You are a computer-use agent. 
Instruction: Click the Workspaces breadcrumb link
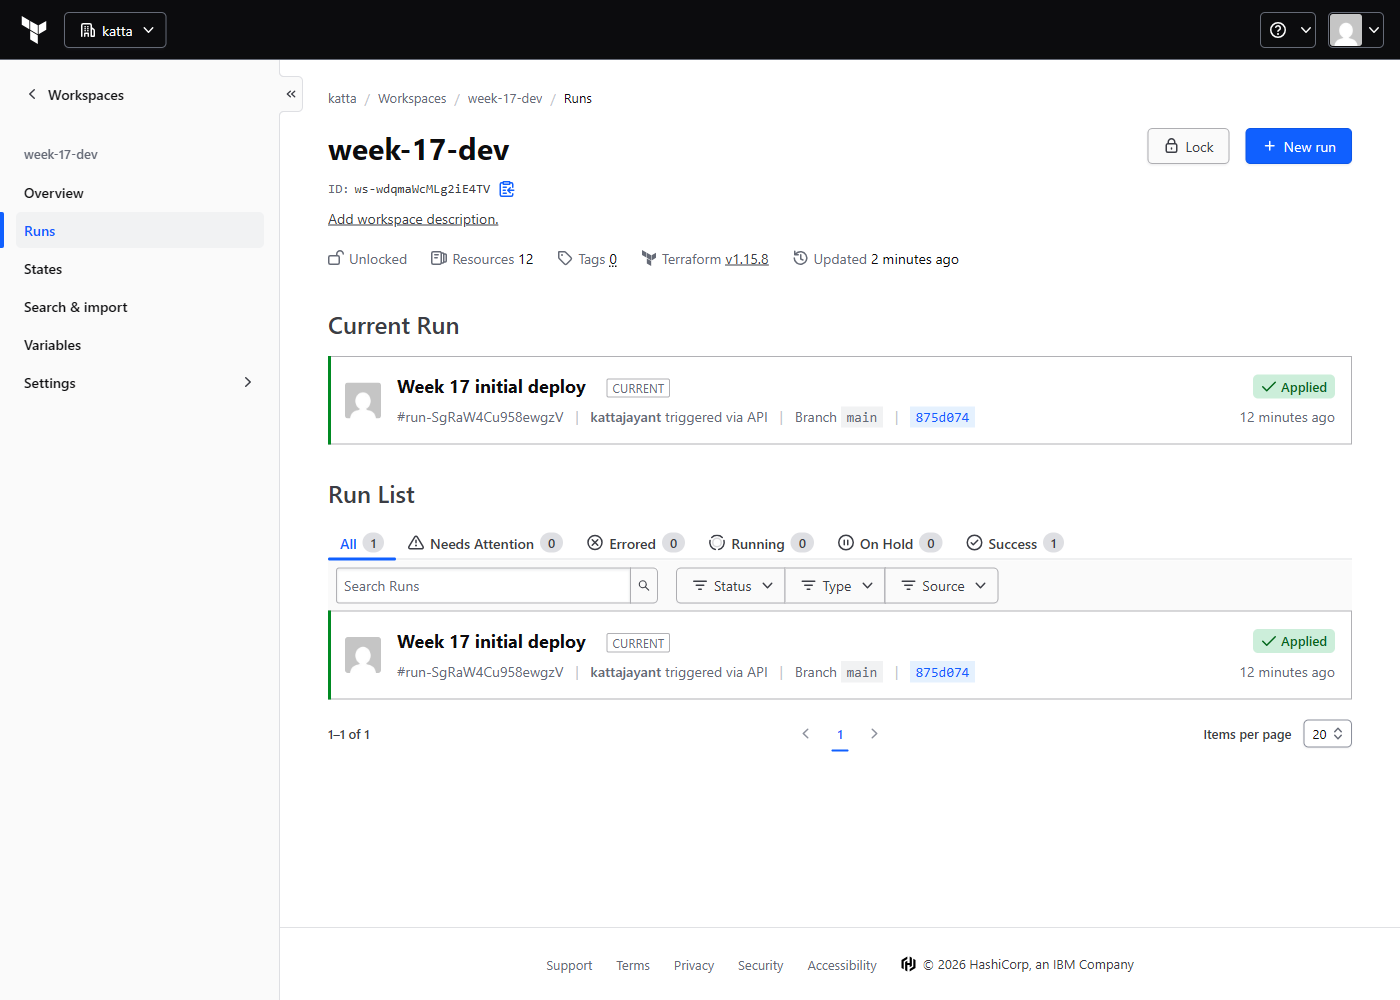pos(412,99)
